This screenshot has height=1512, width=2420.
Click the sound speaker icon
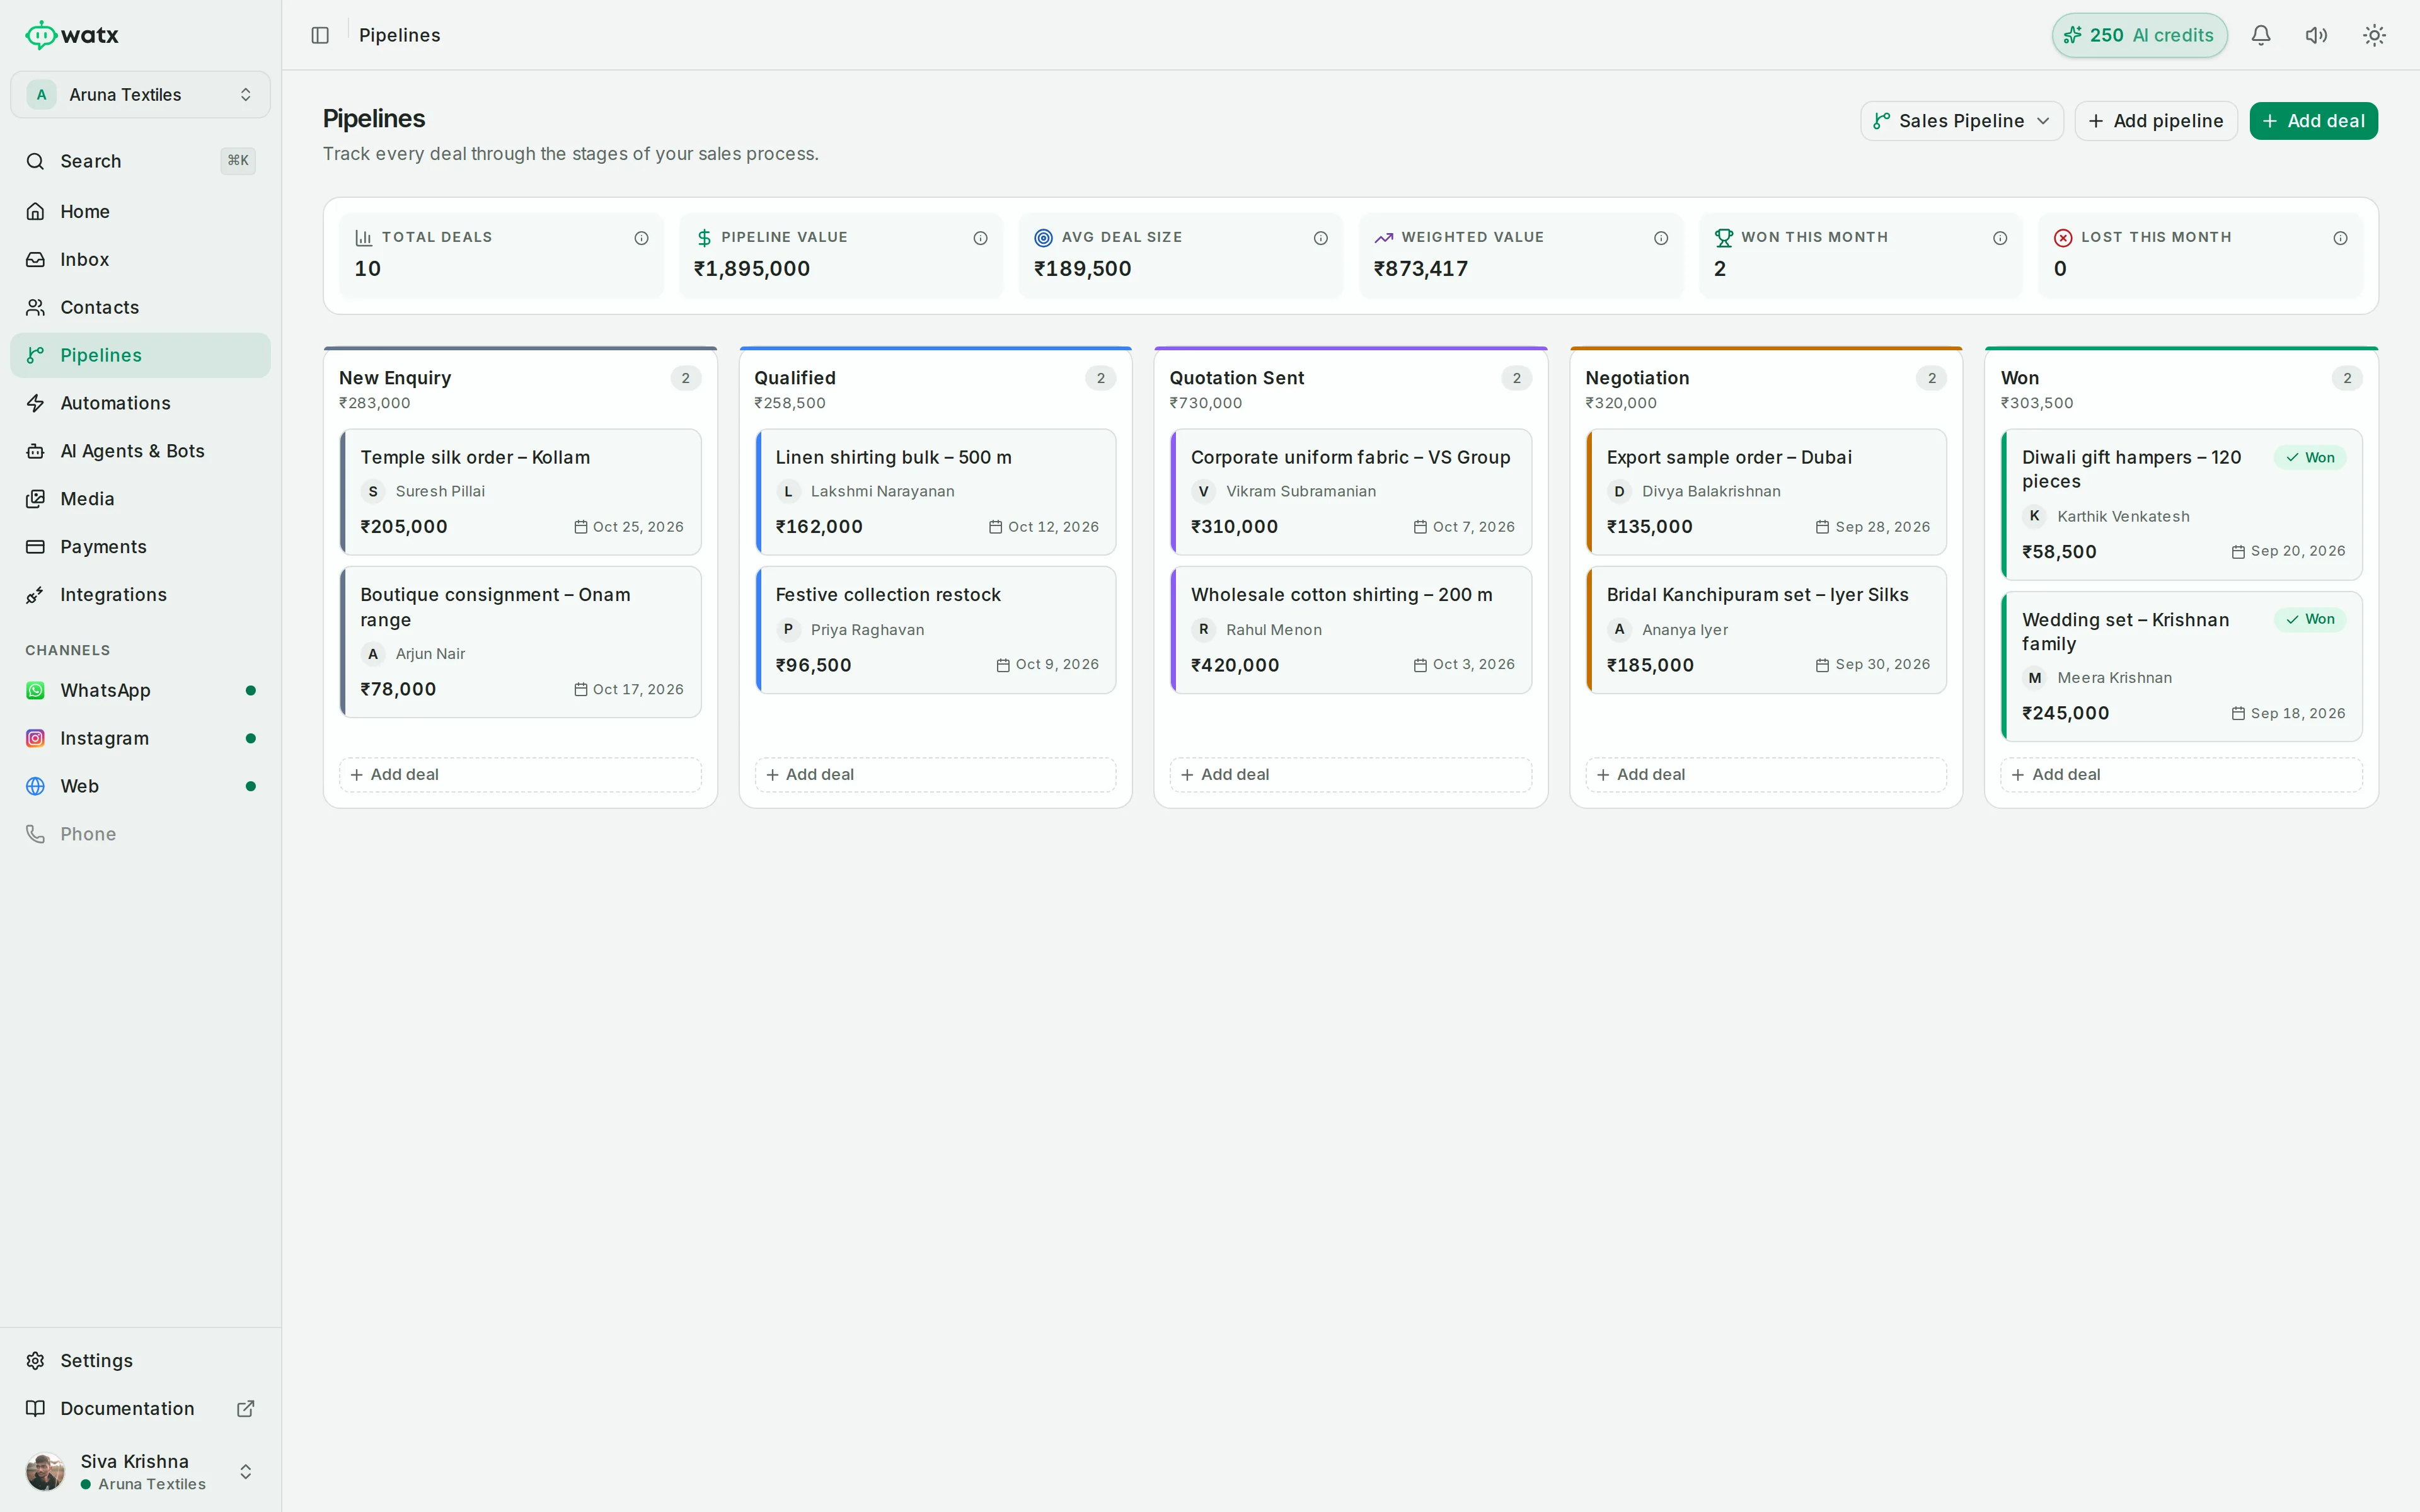tap(2317, 35)
